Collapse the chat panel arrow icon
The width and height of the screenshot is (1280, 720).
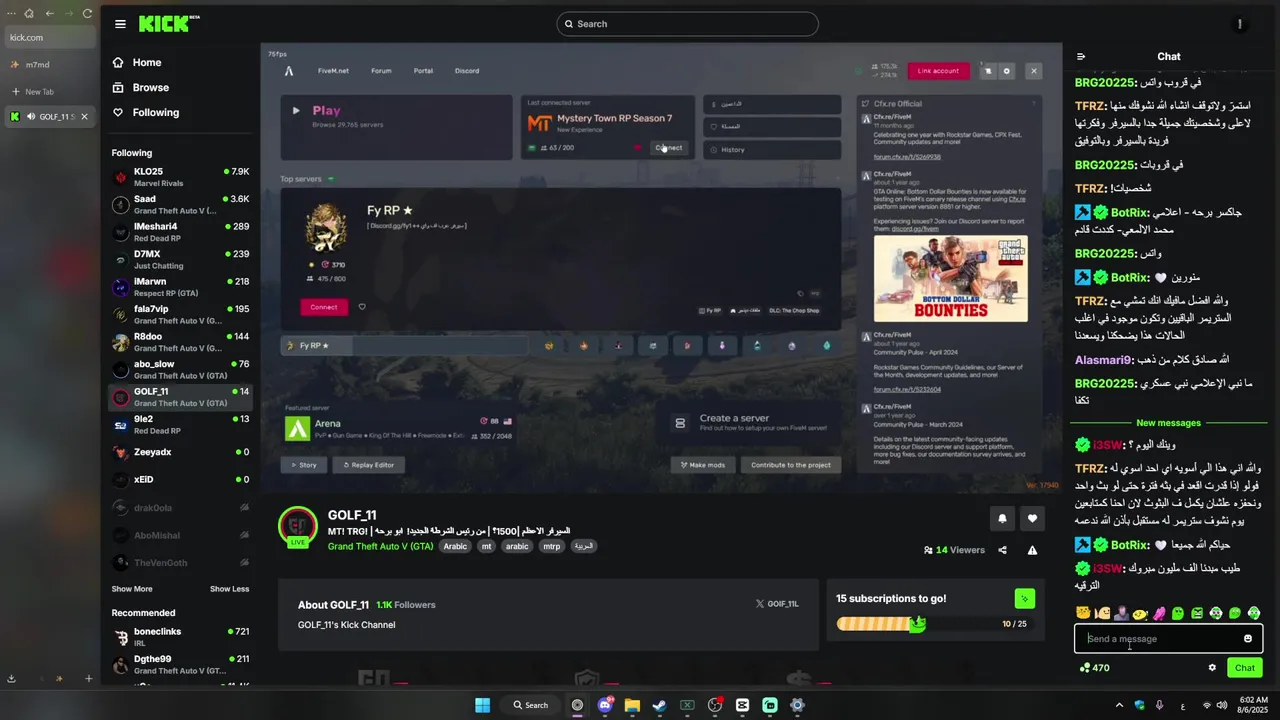(x=1081, y=57)
